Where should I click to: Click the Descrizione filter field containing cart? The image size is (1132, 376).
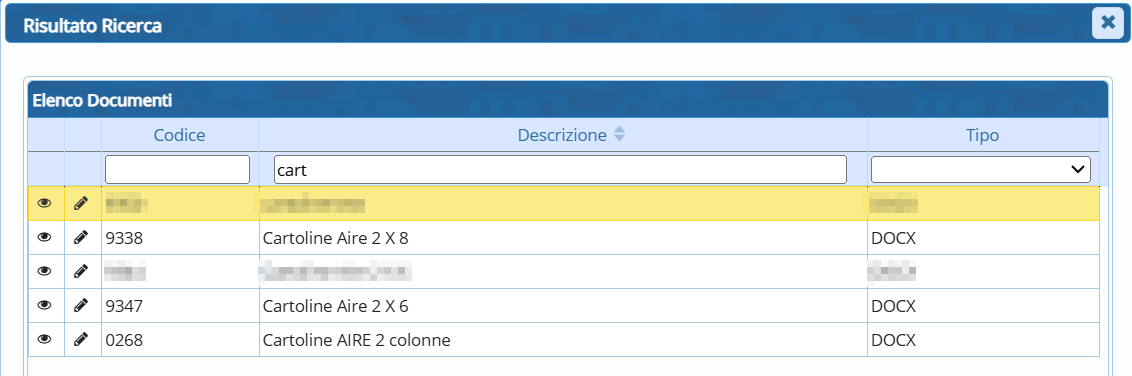[x=560, y=170]
